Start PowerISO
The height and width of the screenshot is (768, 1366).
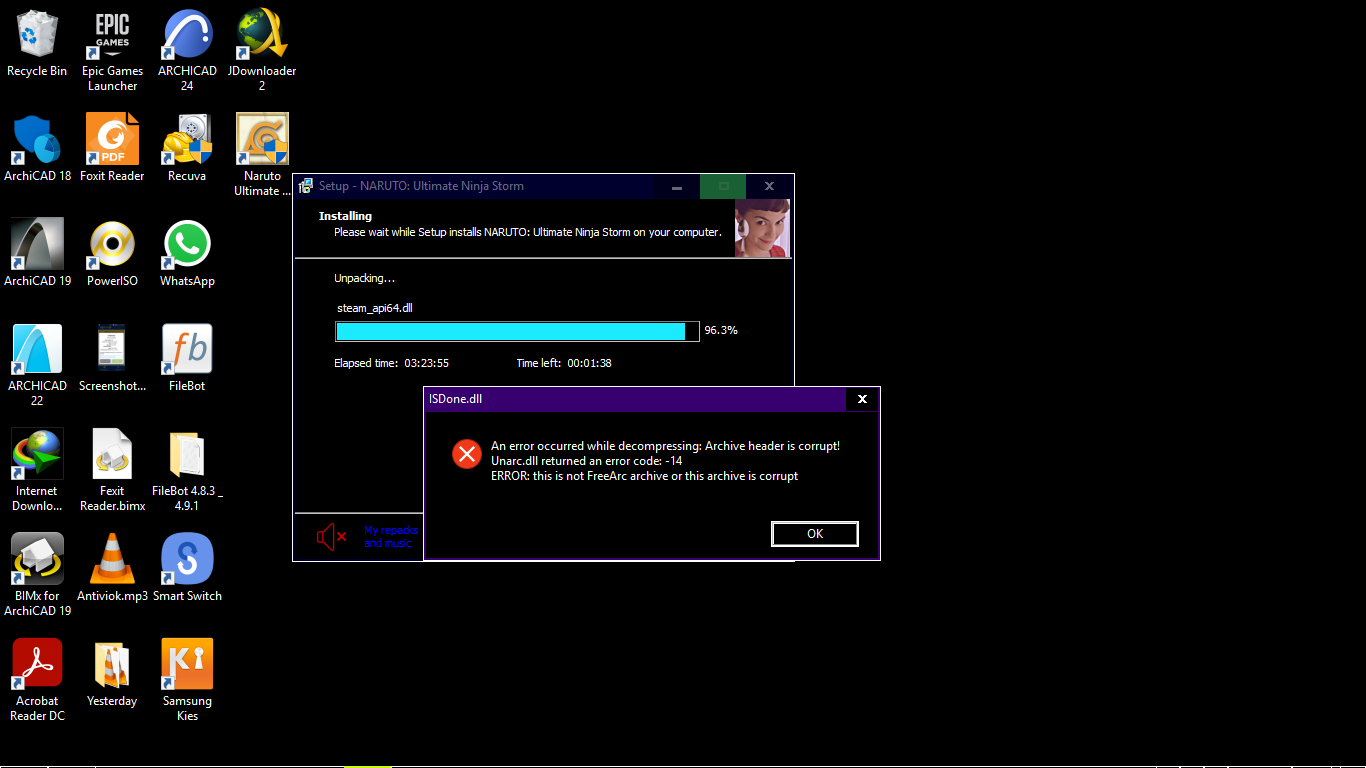point(112,242)
